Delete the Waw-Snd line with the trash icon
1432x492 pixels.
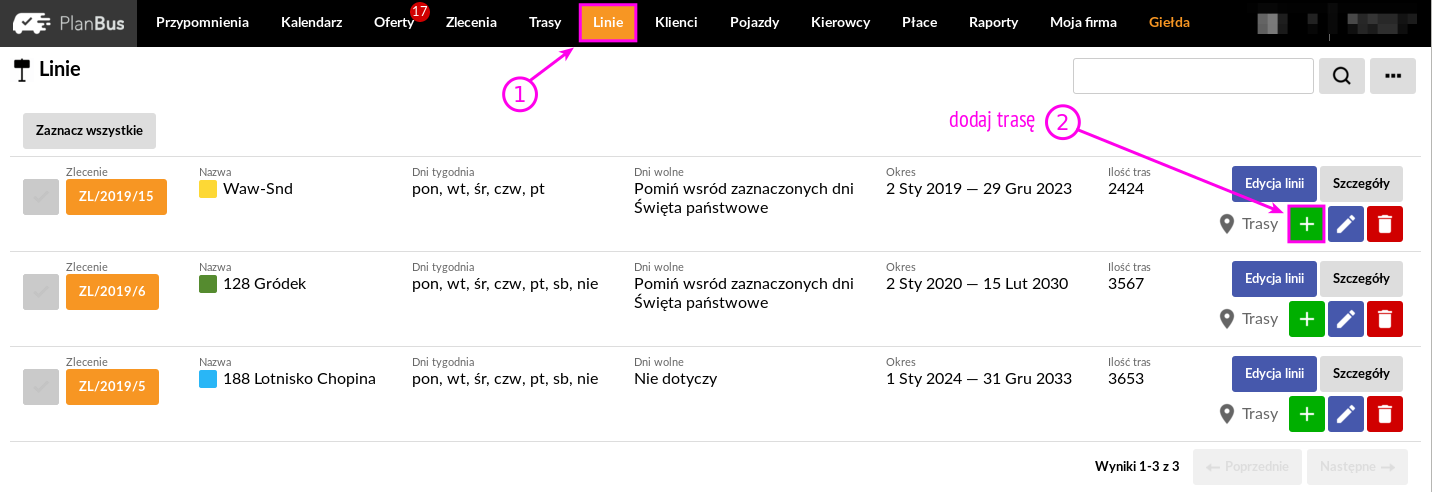point(1384,224)
